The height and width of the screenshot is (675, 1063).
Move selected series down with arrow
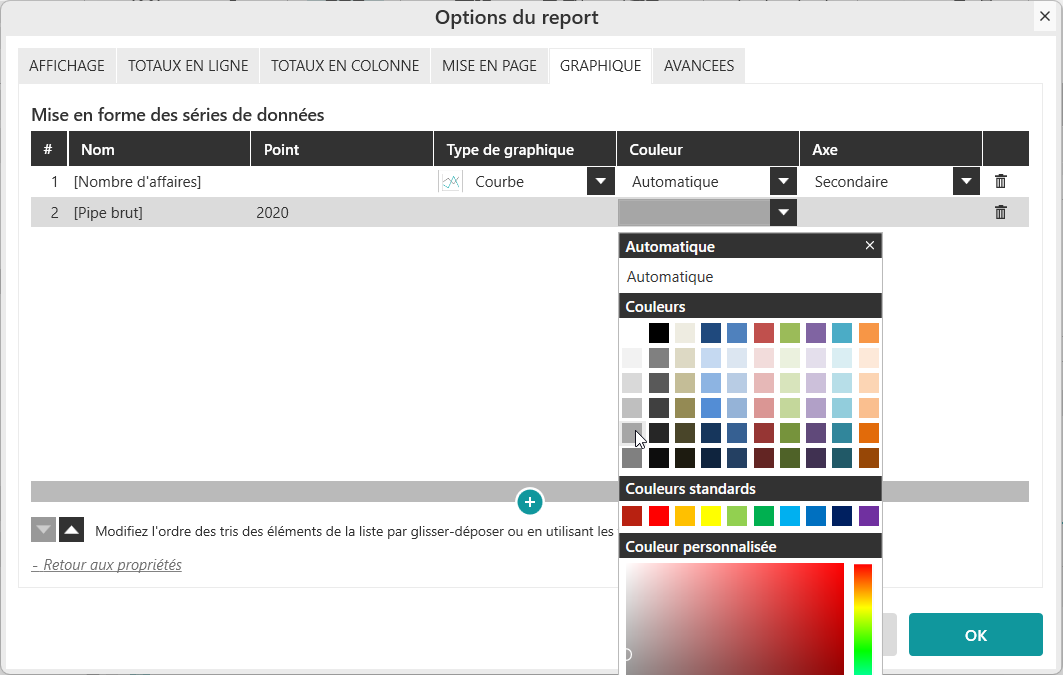43,530
